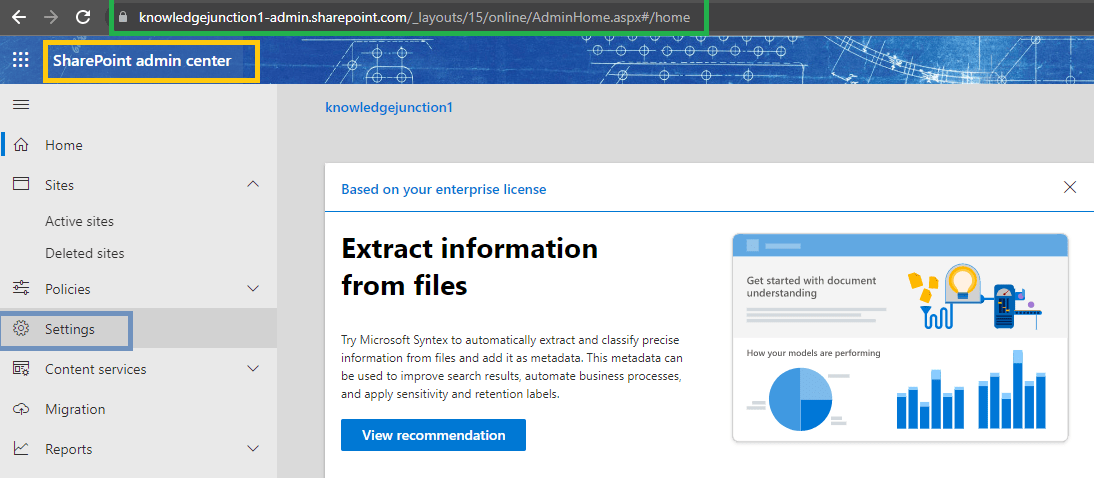
Task: Click the Content services icon
Action: (22, 368)
